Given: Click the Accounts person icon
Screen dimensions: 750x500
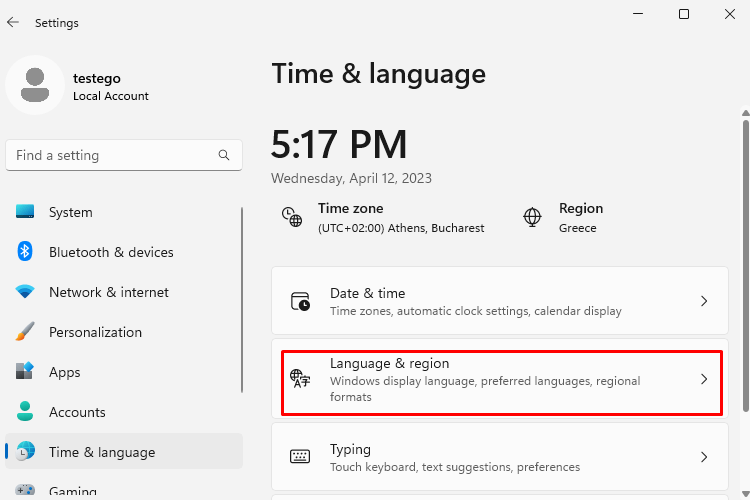Looking at the screenshot, I should (25, 411).
